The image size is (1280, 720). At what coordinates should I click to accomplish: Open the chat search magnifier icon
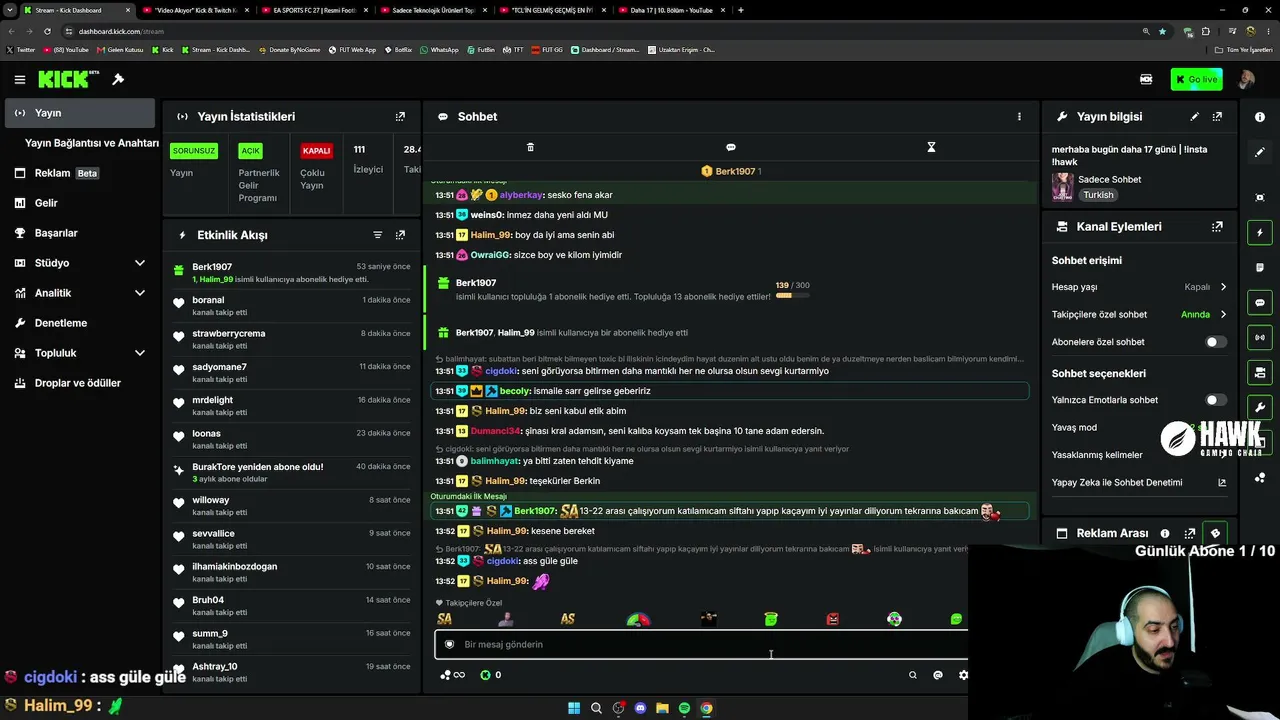pos(912,675)
